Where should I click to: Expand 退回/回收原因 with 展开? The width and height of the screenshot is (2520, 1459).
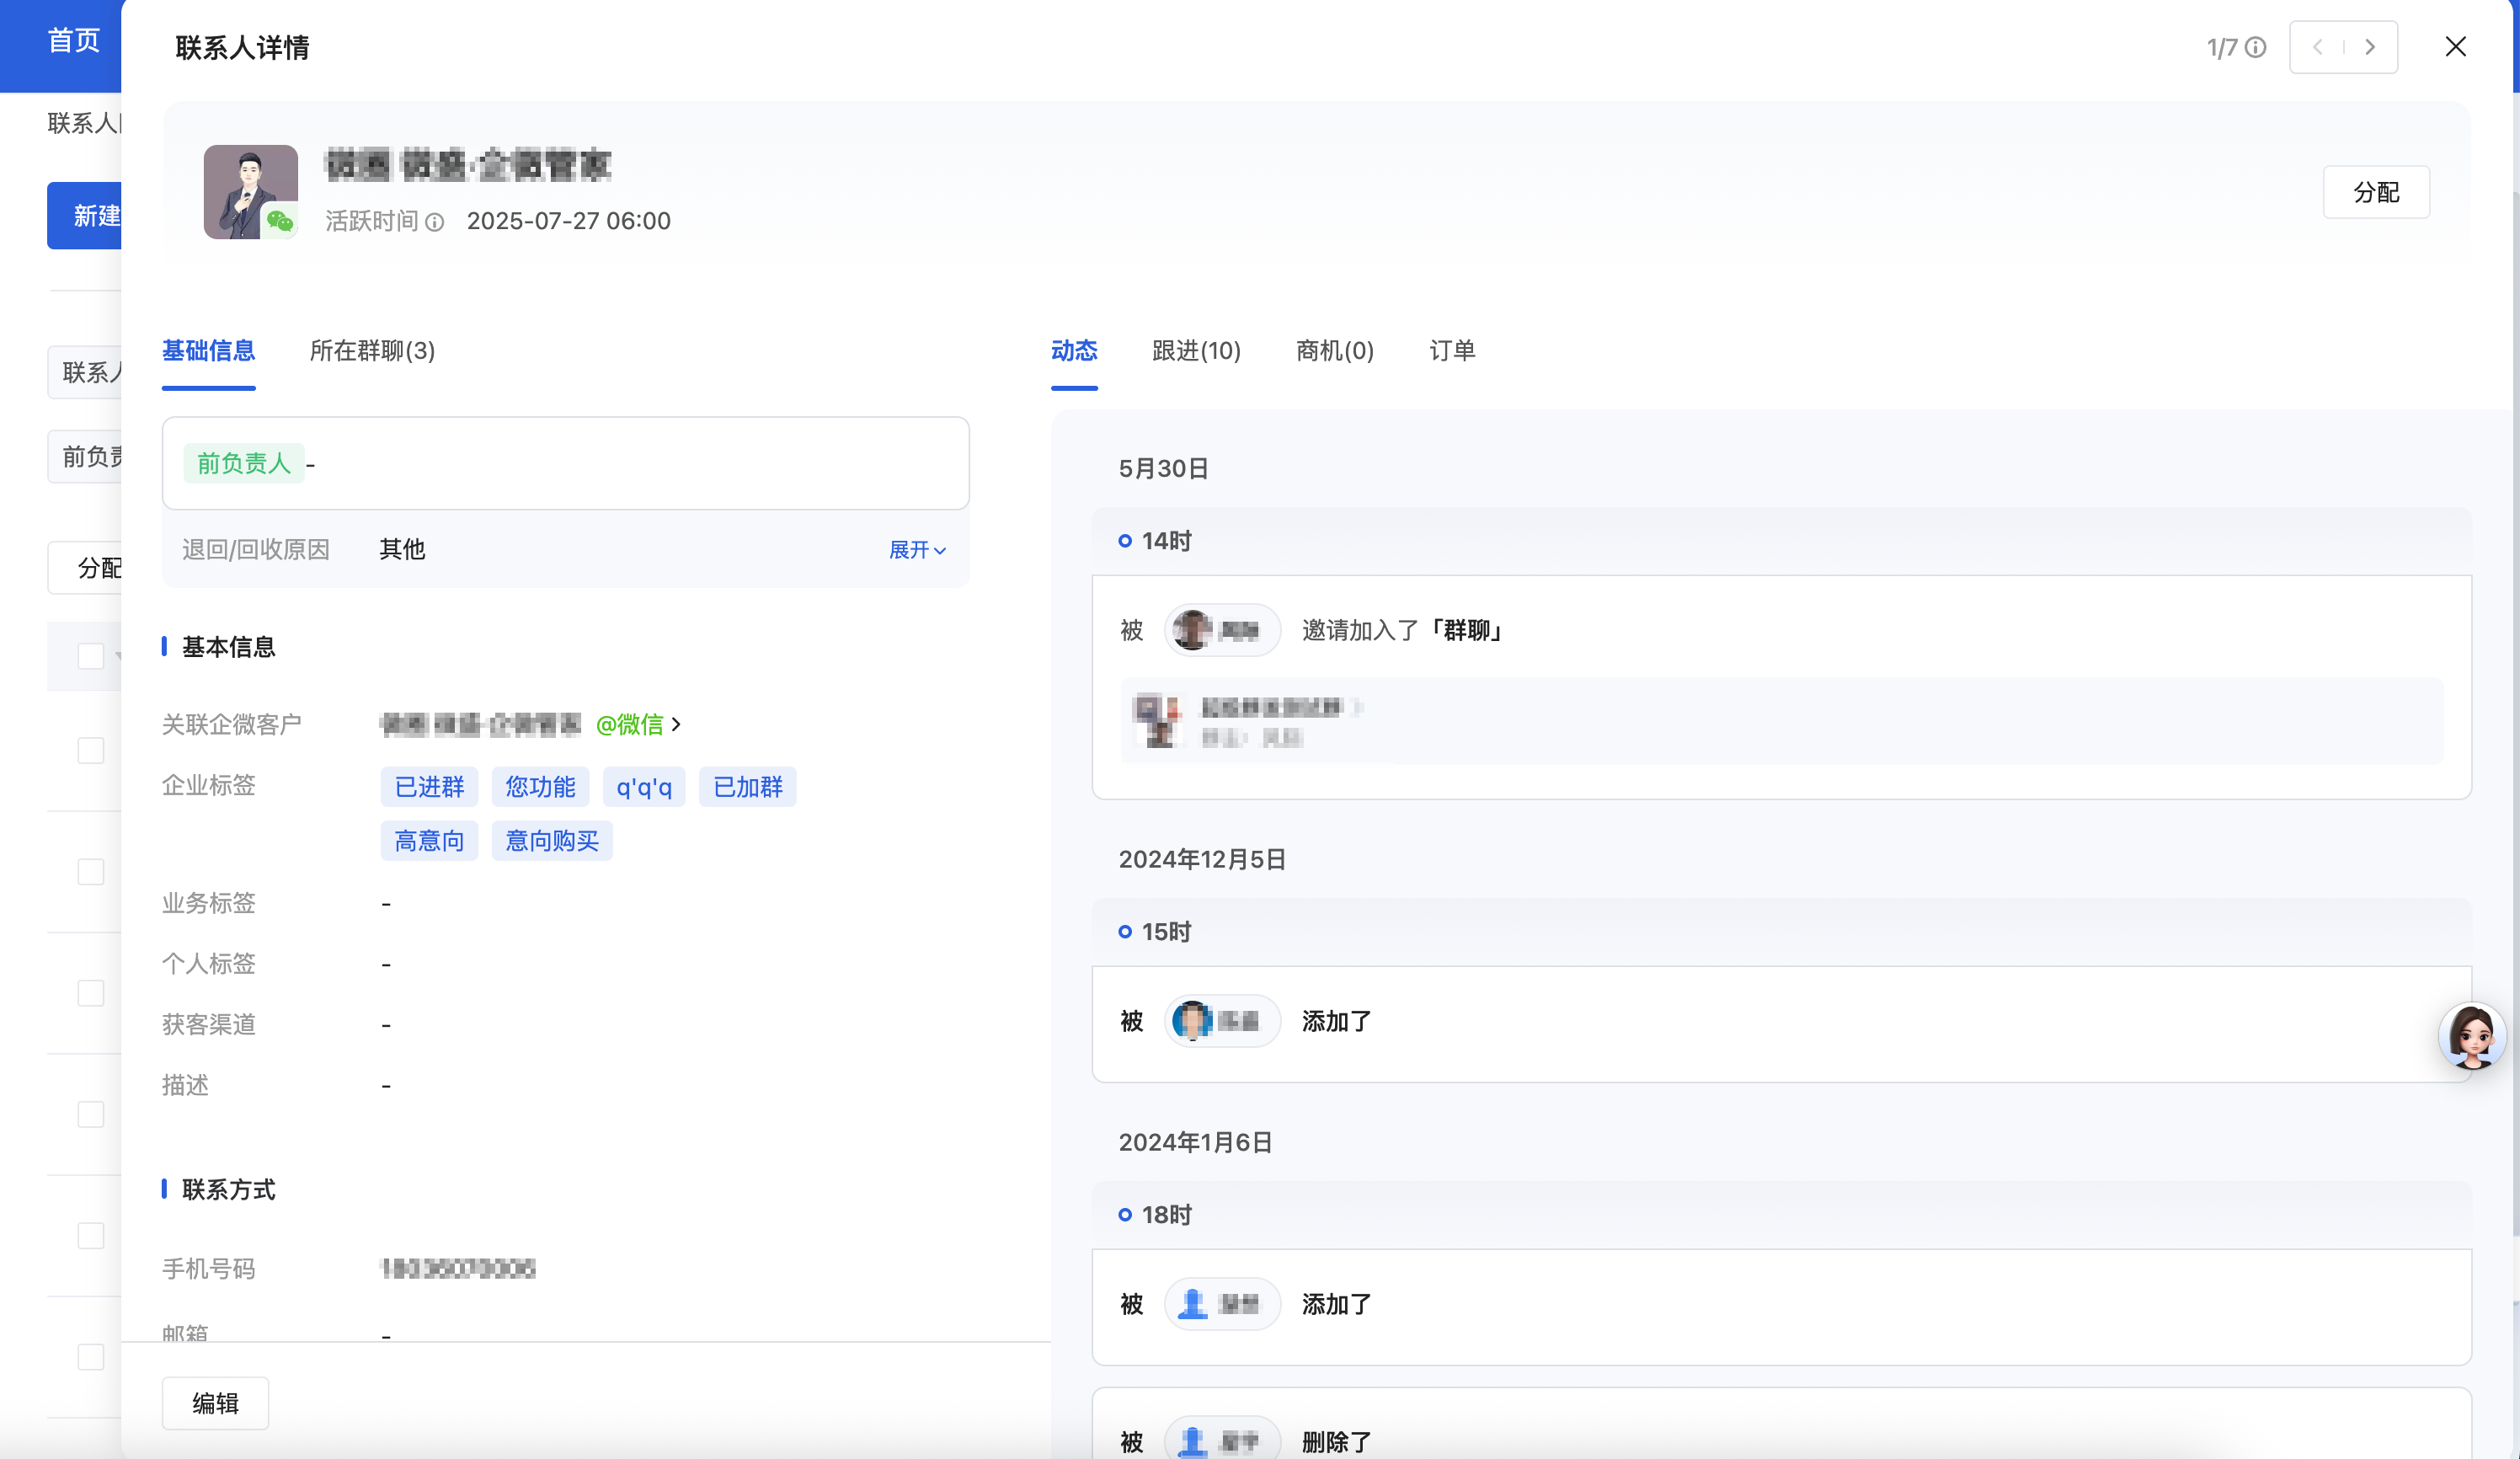tap(917, 549)
